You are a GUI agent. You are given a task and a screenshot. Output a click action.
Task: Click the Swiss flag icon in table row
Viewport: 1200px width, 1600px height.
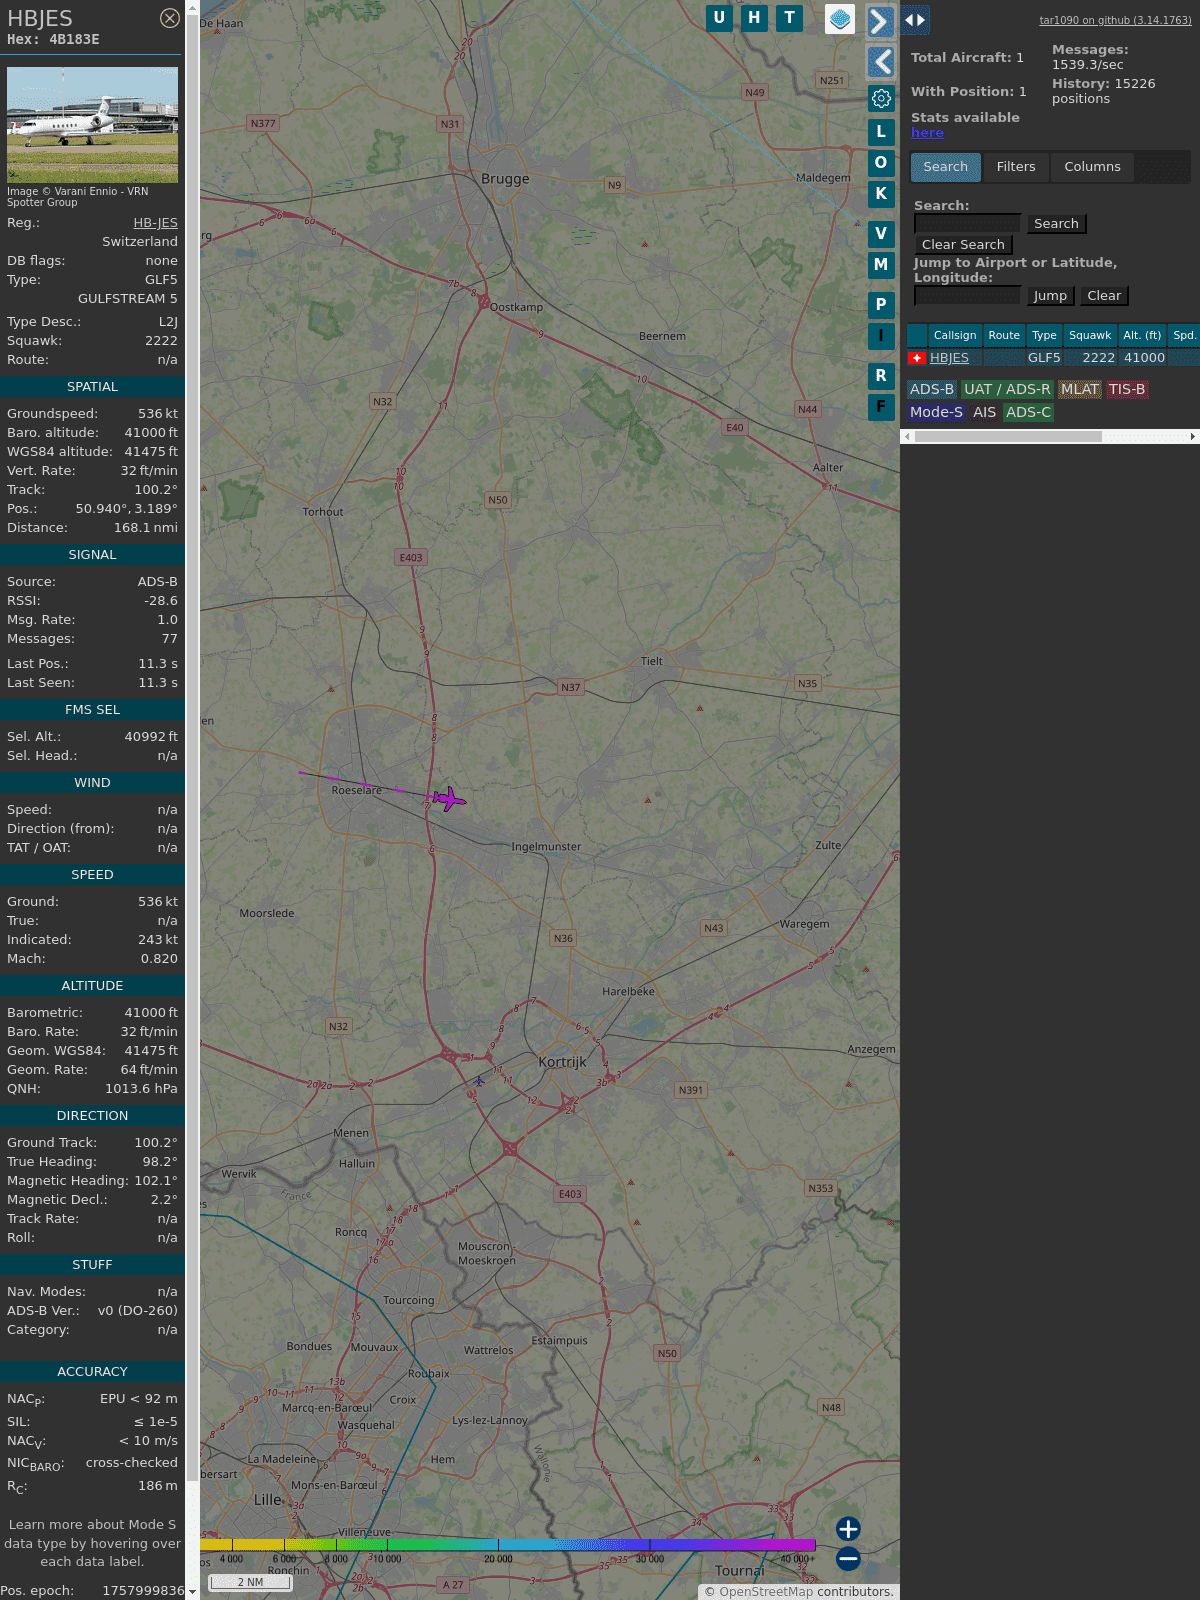916,358
